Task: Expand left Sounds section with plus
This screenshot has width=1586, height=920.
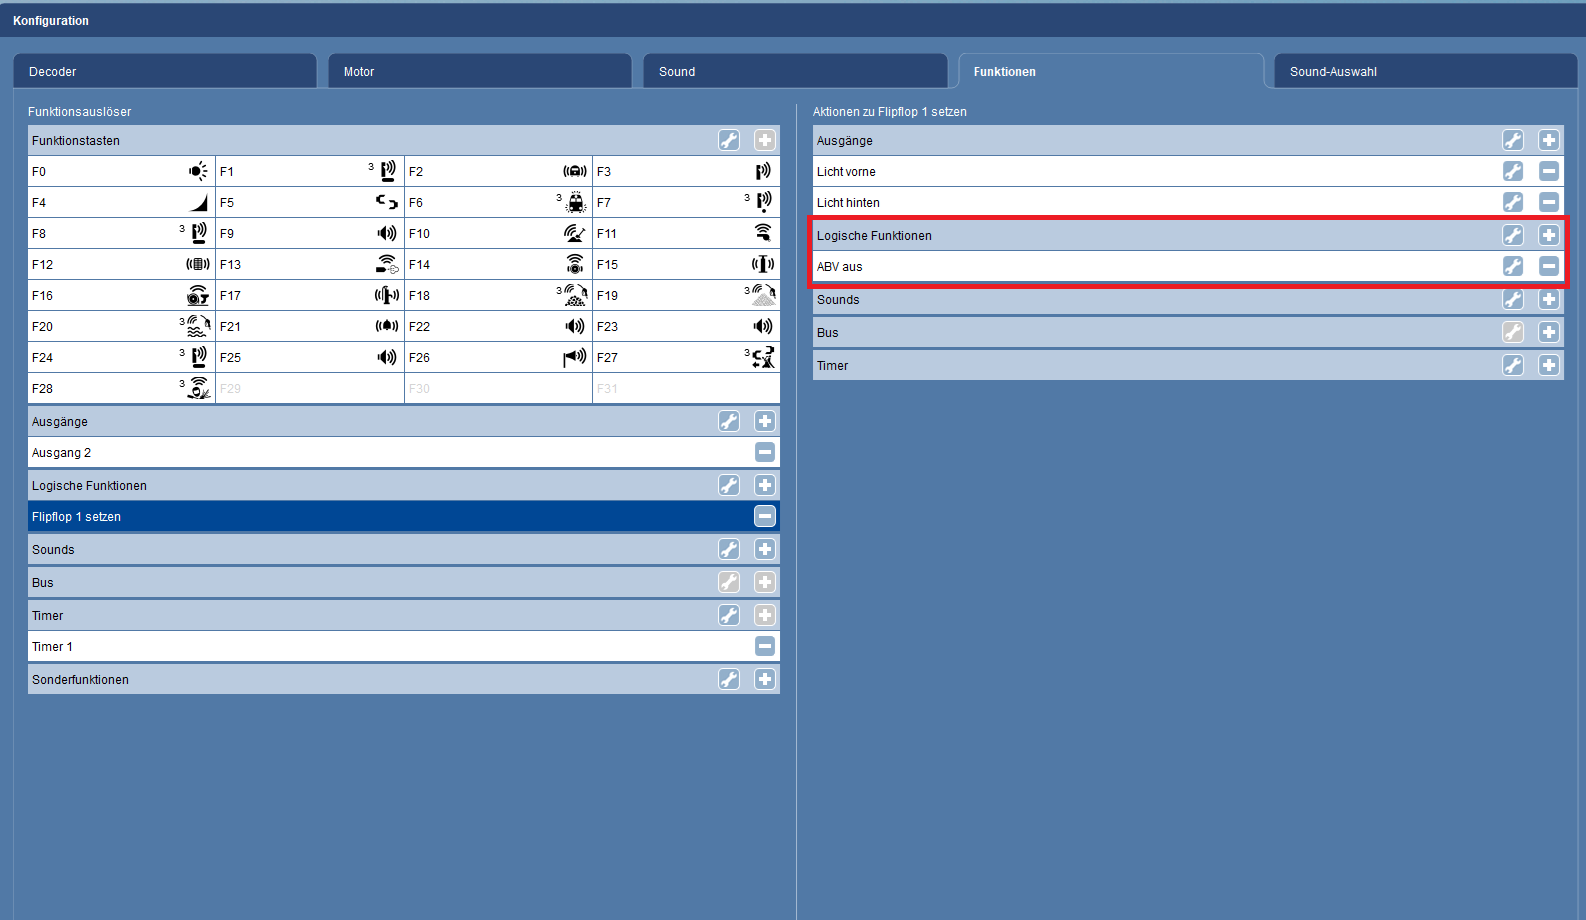Action: (x=765, y=550)
